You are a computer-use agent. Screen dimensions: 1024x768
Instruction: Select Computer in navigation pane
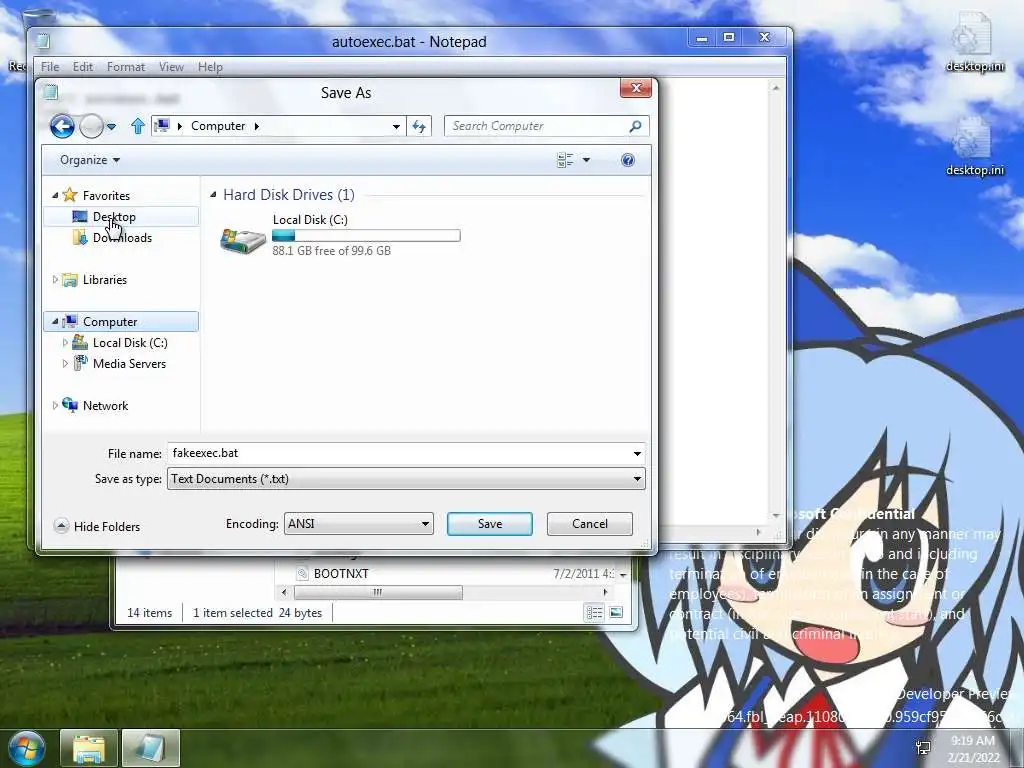click(110, 321)
